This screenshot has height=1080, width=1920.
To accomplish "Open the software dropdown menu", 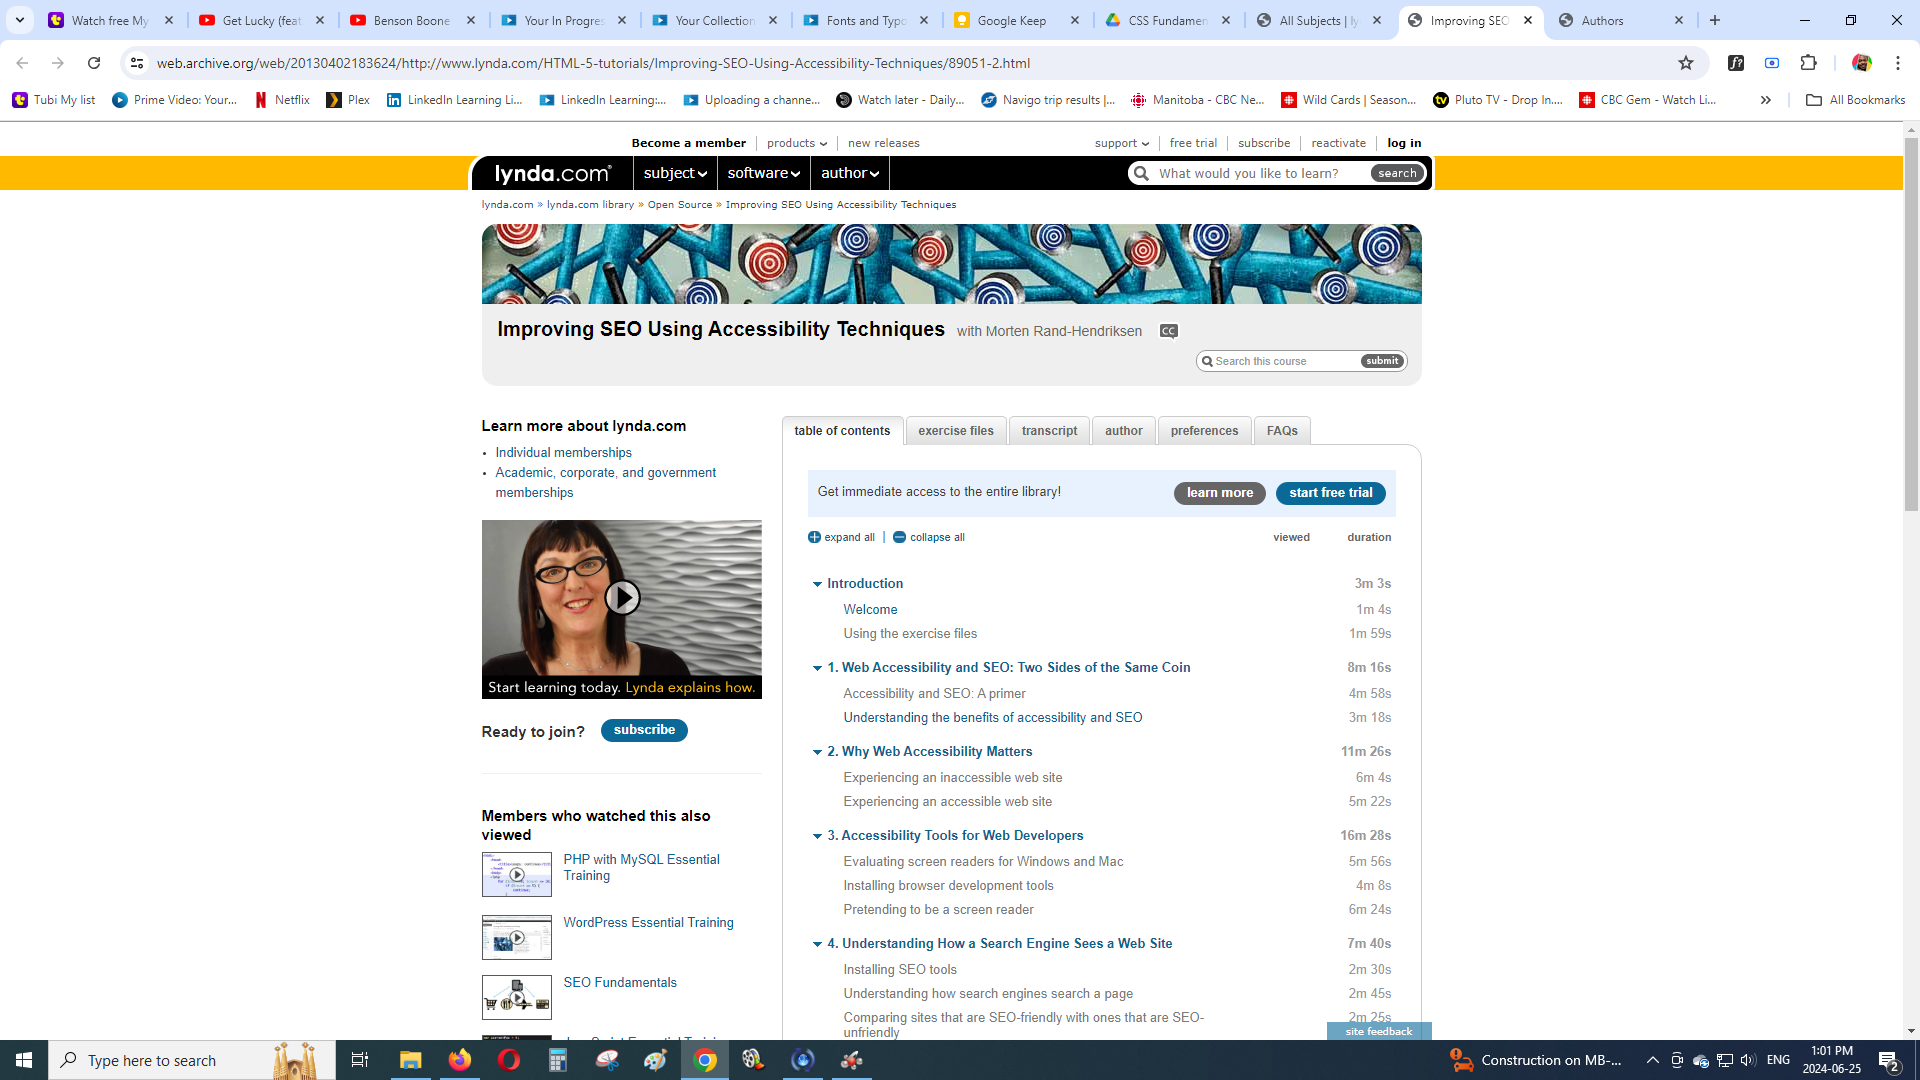I will point(763,173).
